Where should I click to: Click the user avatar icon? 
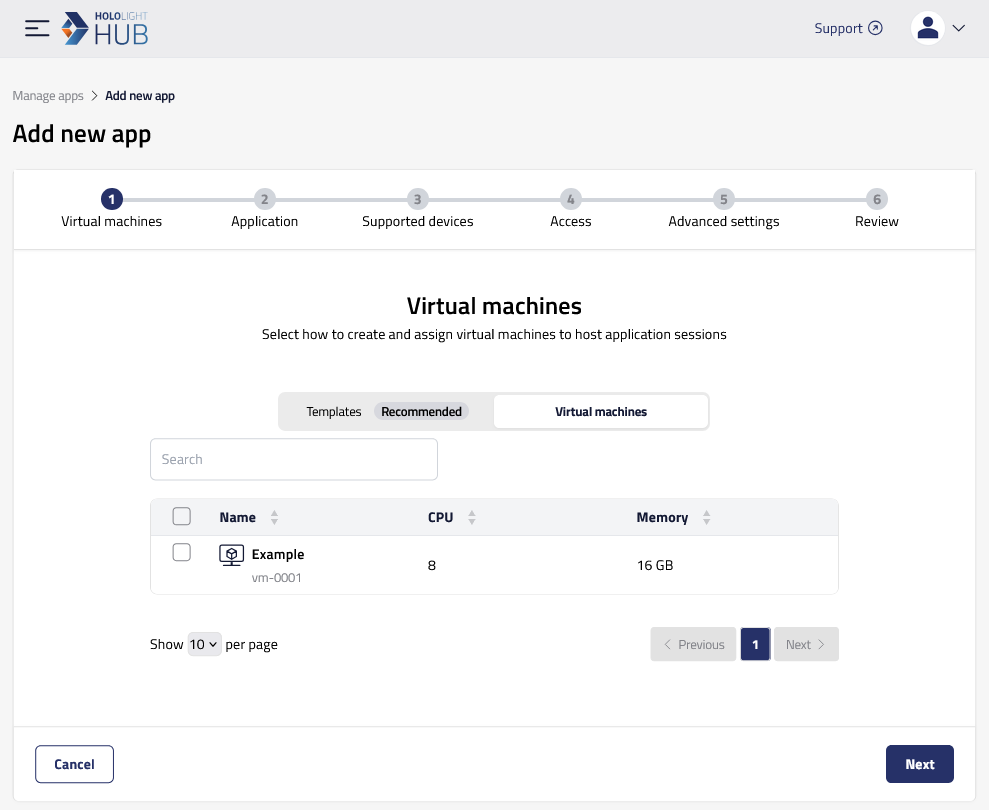tap(927, 28)
